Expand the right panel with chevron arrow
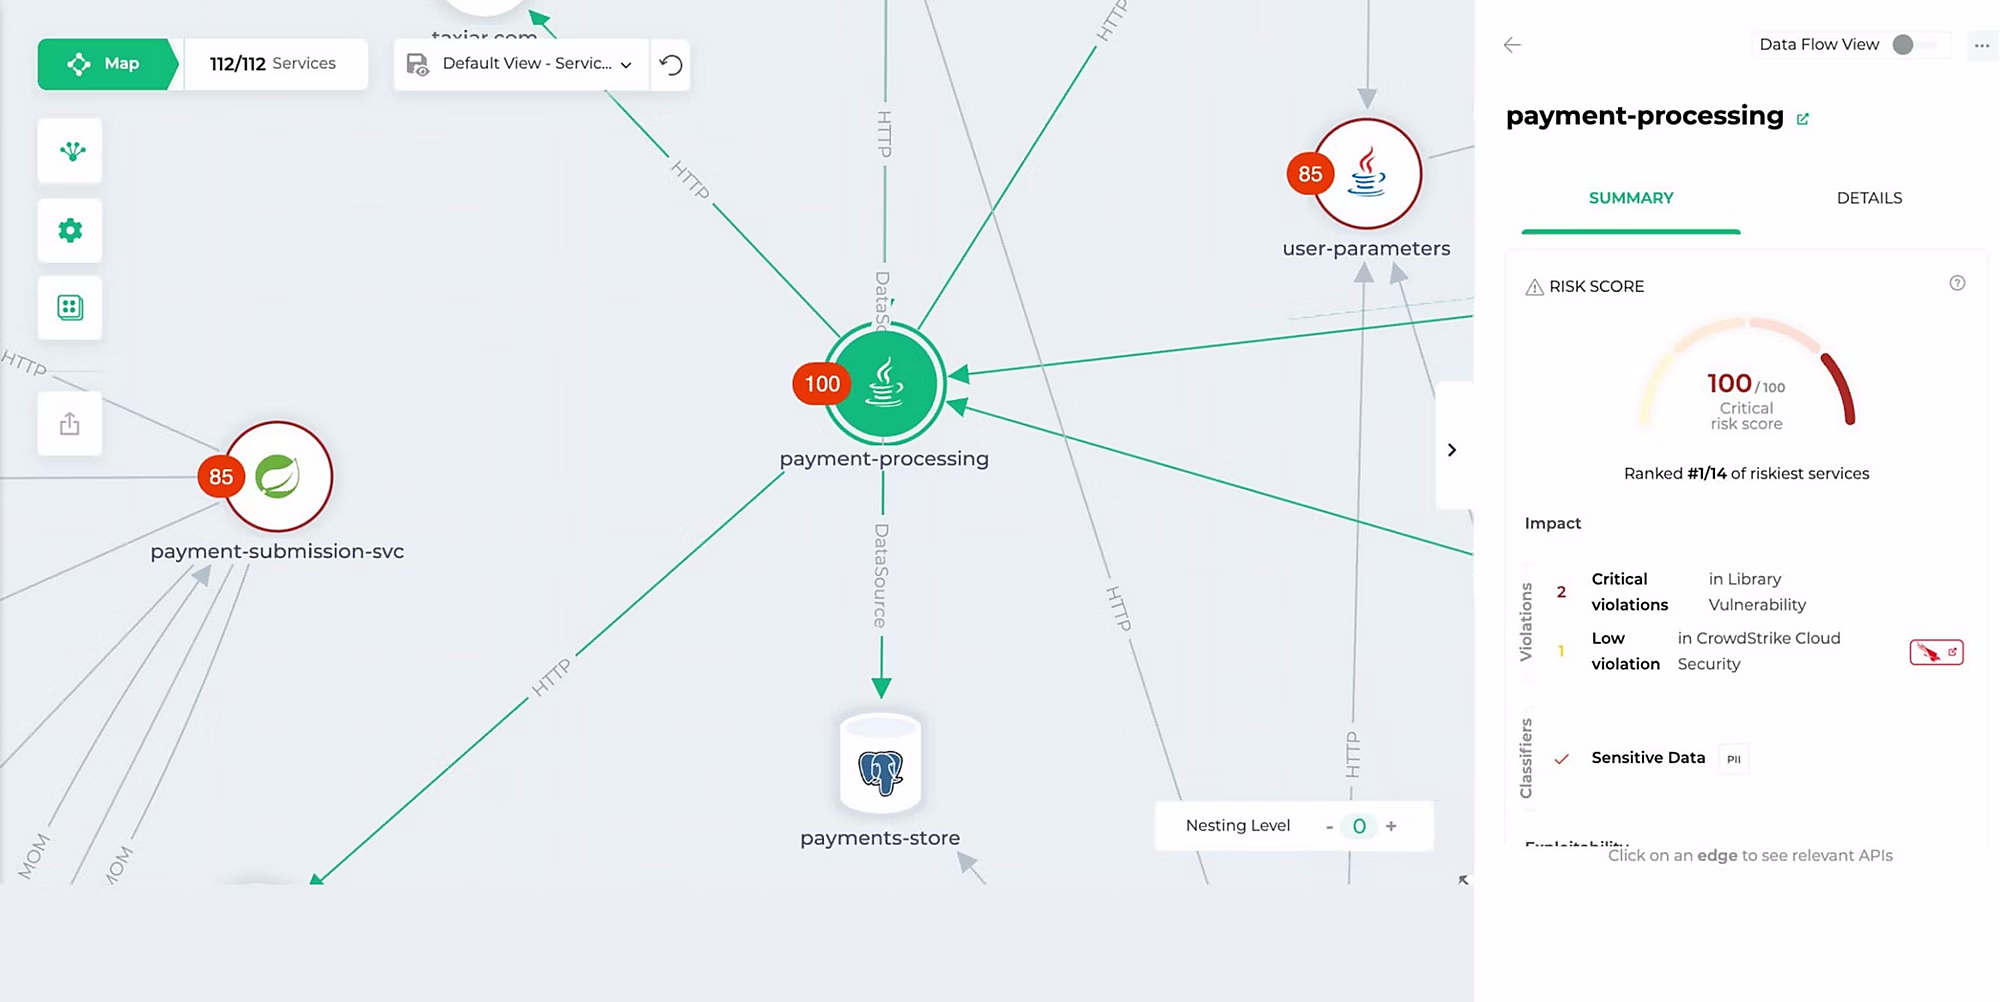2000x1002 pixels. (1452, 449)
